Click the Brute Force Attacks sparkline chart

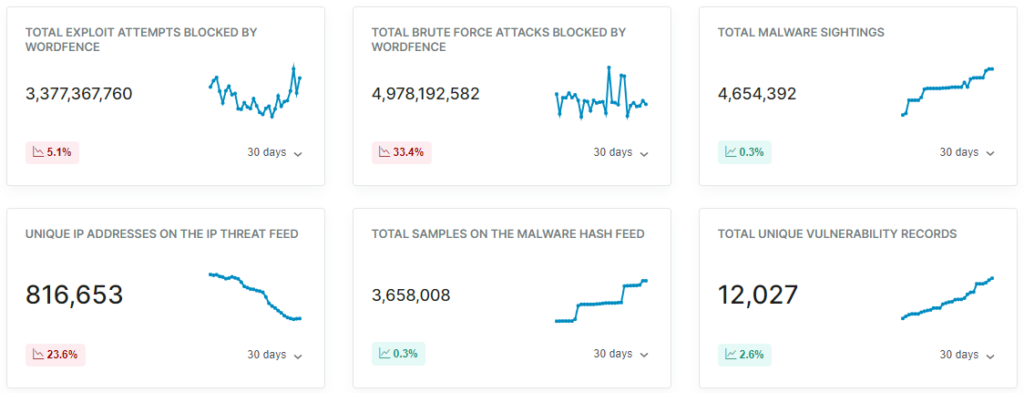pyautogui.click(x=601, y=93)
